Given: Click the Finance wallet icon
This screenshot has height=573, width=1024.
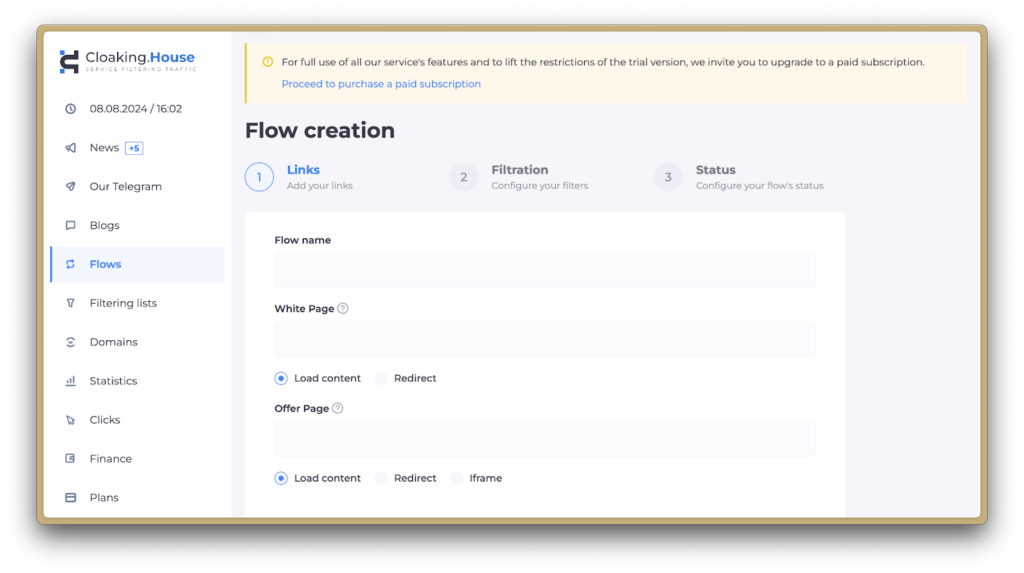Looking at the screenshot, I should [70, 459].
